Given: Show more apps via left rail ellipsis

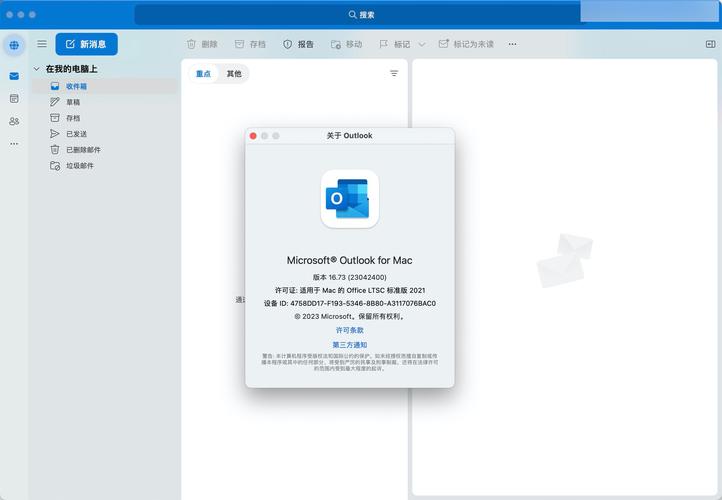Looking at the screenshot, I should click(x=14, y=143).
